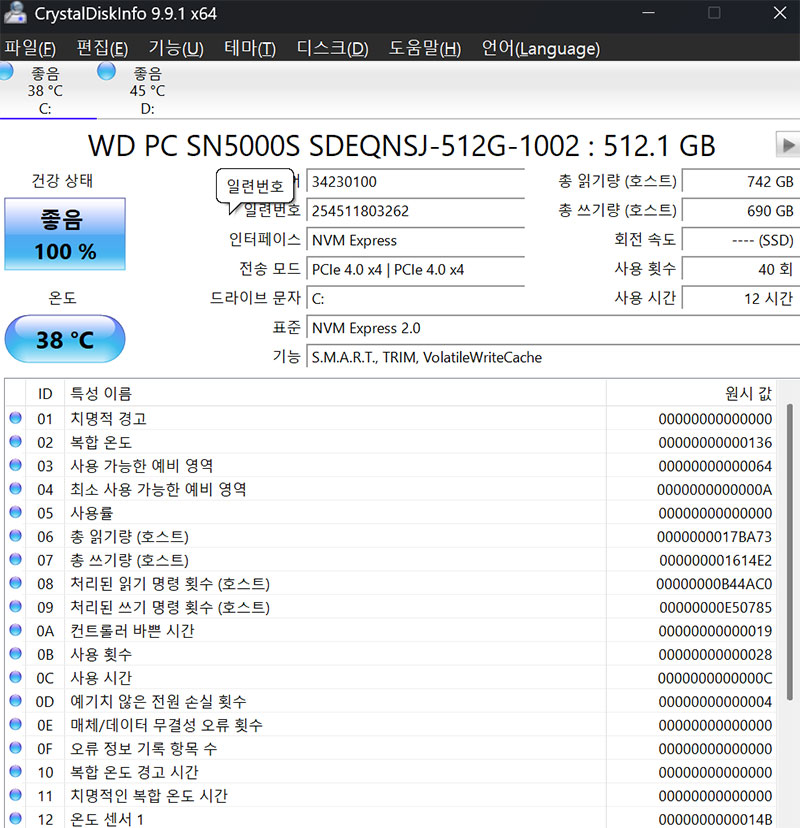The width and height of the screenshot is (800, 828).
Task: Click the transfer mode field PCIe 4.0 x4
Action: (x=416, y=269)
